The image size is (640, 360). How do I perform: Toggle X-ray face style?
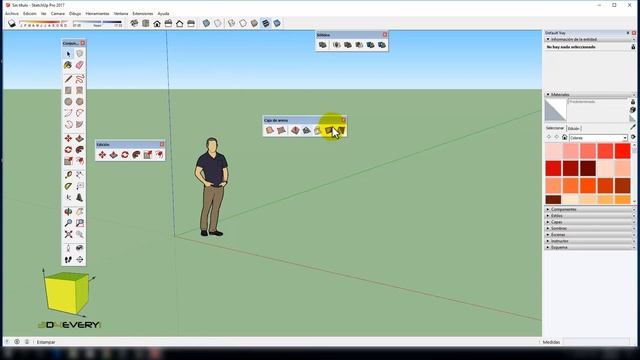pyautogui.click(x=206, y=23)
